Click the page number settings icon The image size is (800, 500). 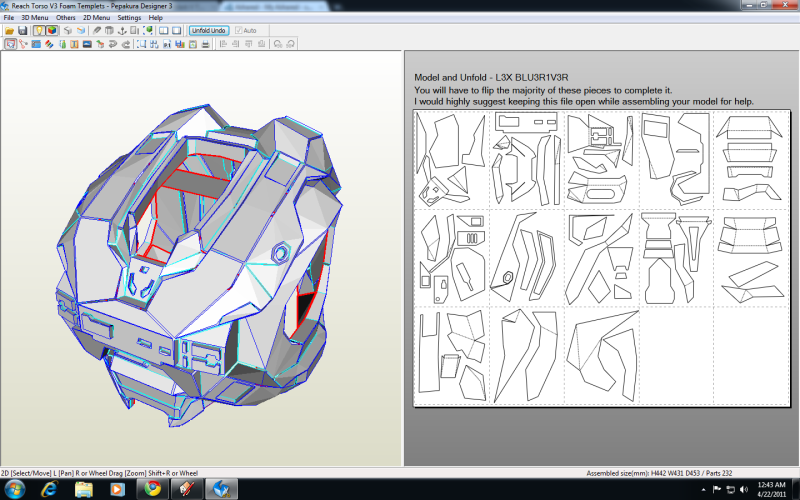tap(167, 44)
